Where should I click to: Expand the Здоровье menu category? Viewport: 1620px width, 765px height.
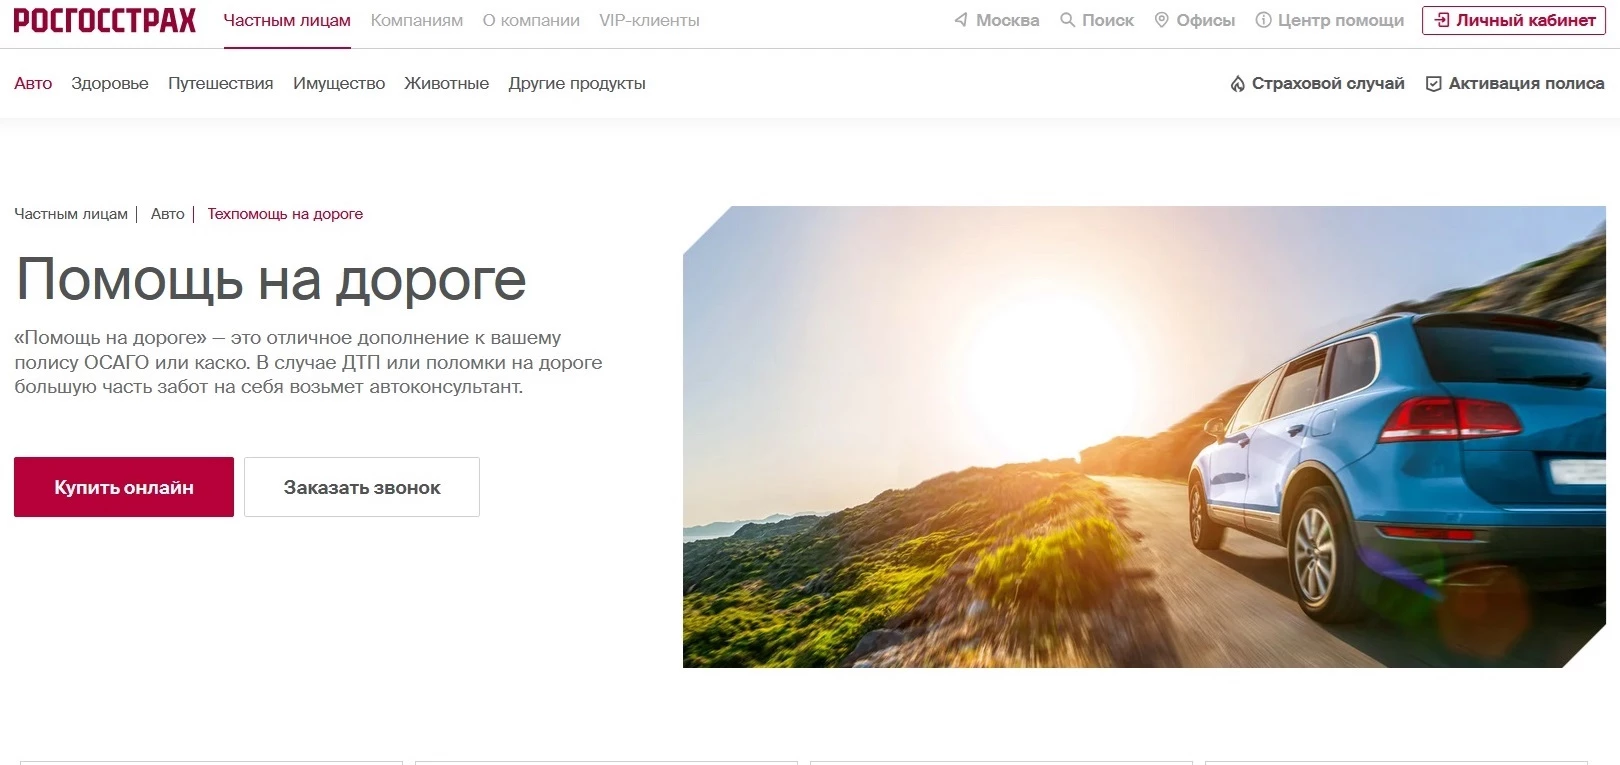[110, 84]
